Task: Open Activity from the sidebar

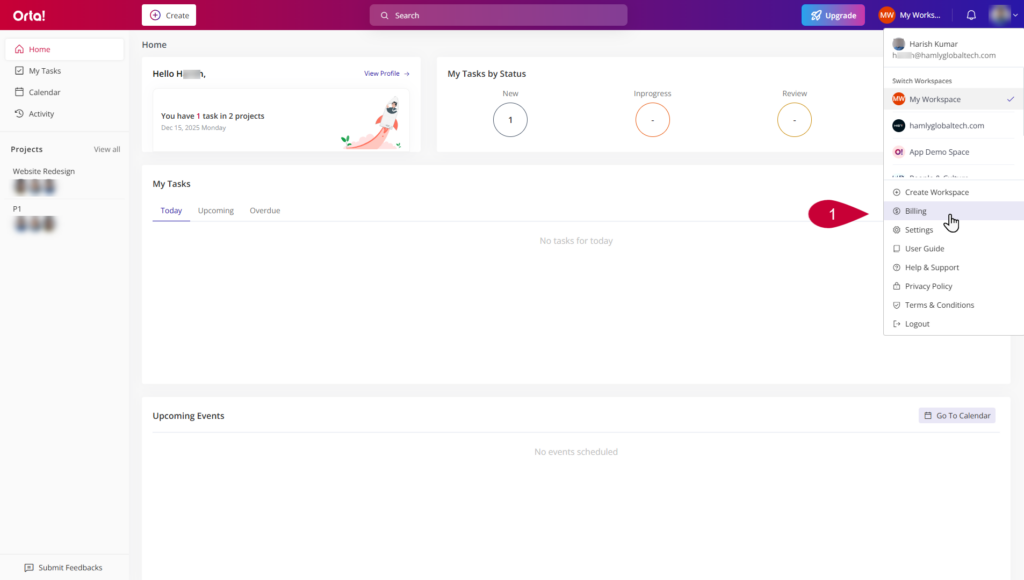Action: (x=41, y=114)
